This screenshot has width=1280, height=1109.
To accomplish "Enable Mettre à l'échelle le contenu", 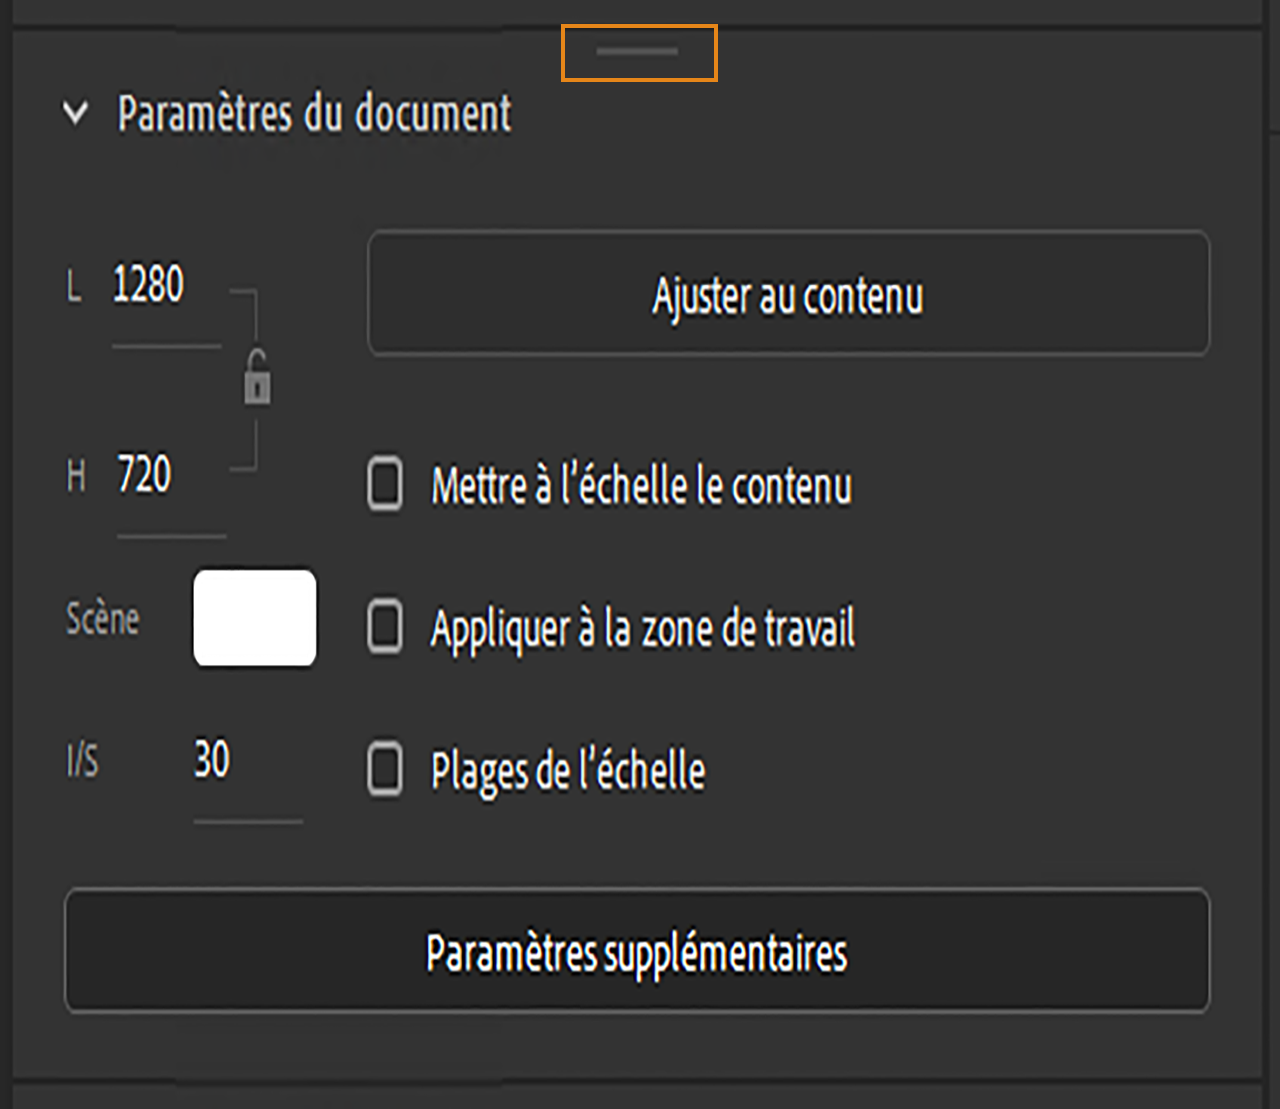I will (x=384, y=486).
